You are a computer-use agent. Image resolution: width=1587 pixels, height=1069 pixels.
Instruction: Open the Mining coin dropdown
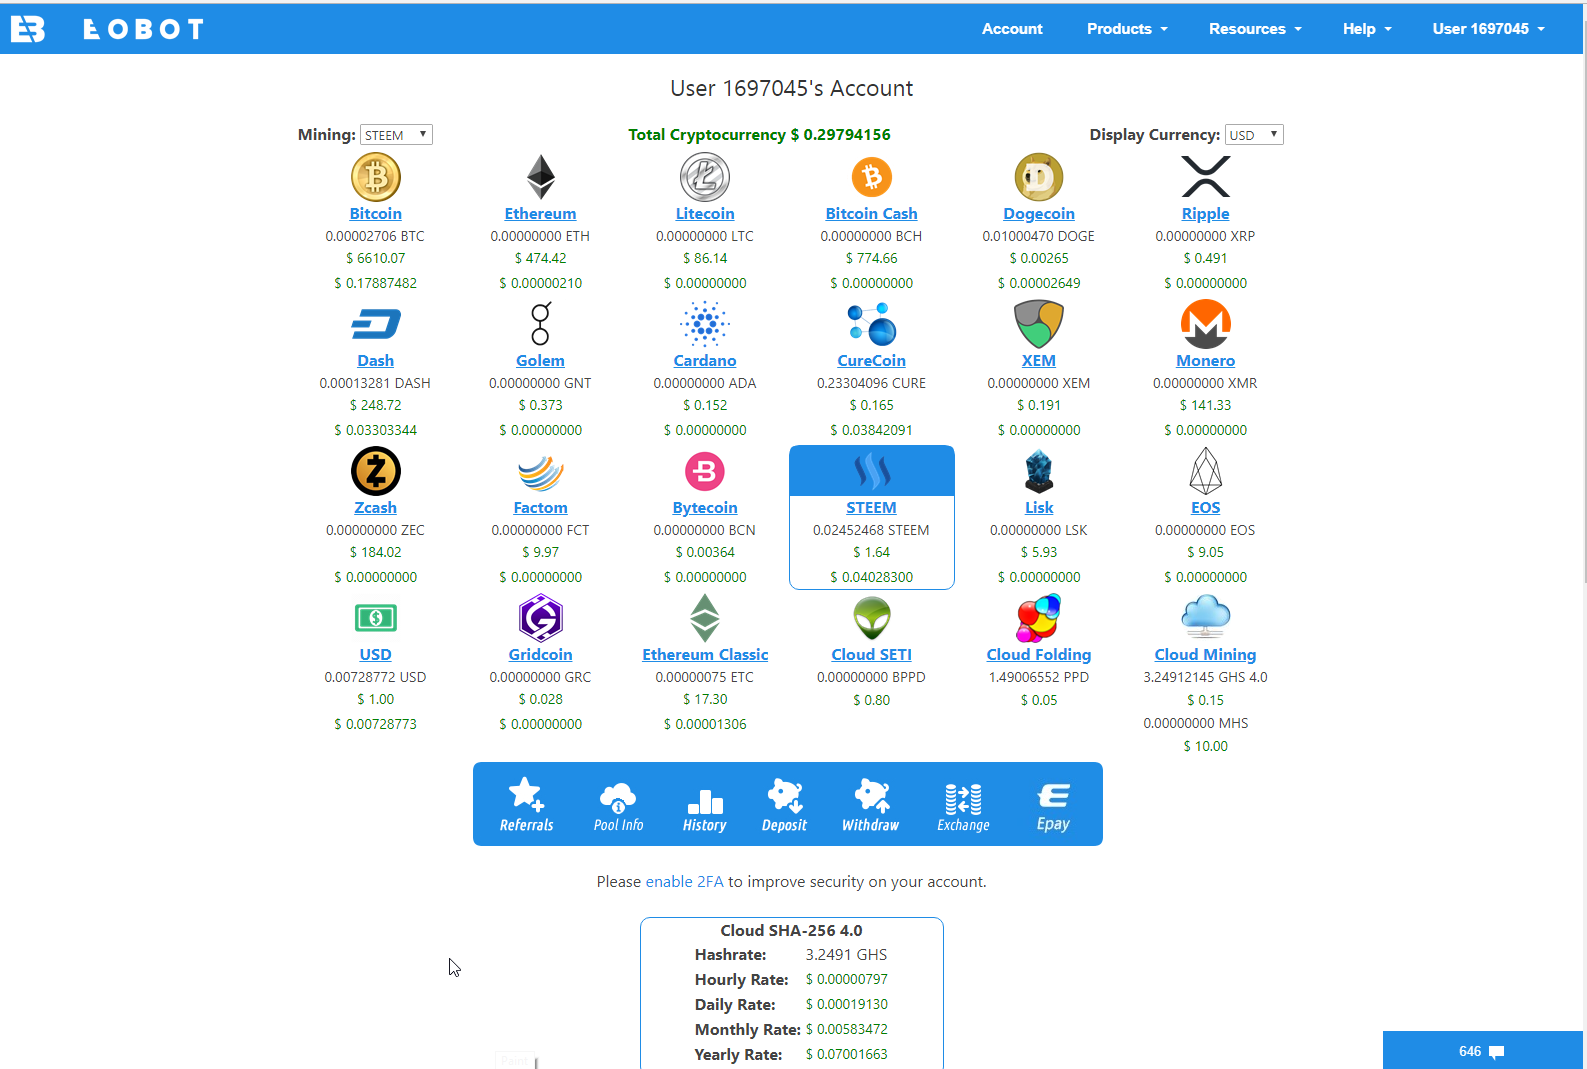[396, 135]
